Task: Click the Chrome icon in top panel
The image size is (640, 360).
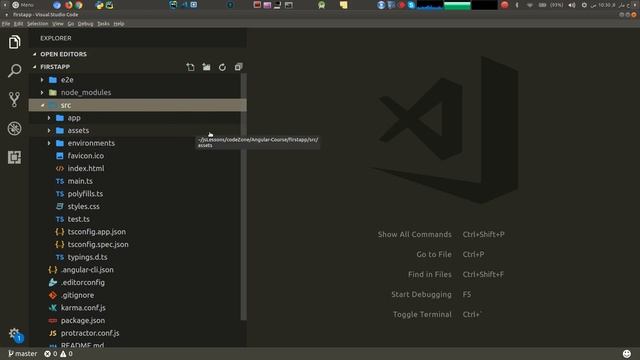Action: point(78,5)
